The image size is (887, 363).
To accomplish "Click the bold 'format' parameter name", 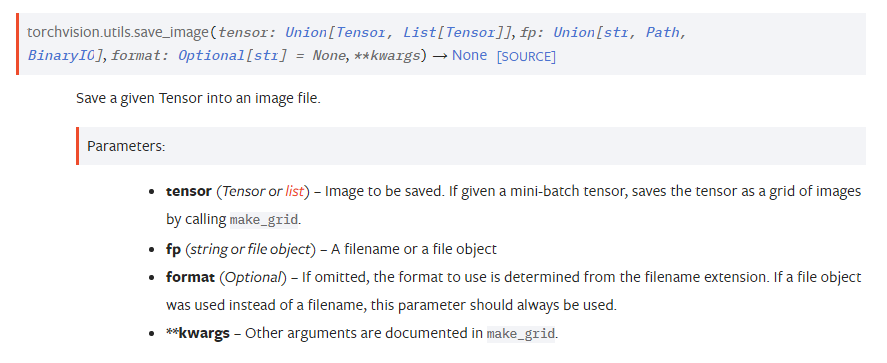I will (190, 278).
